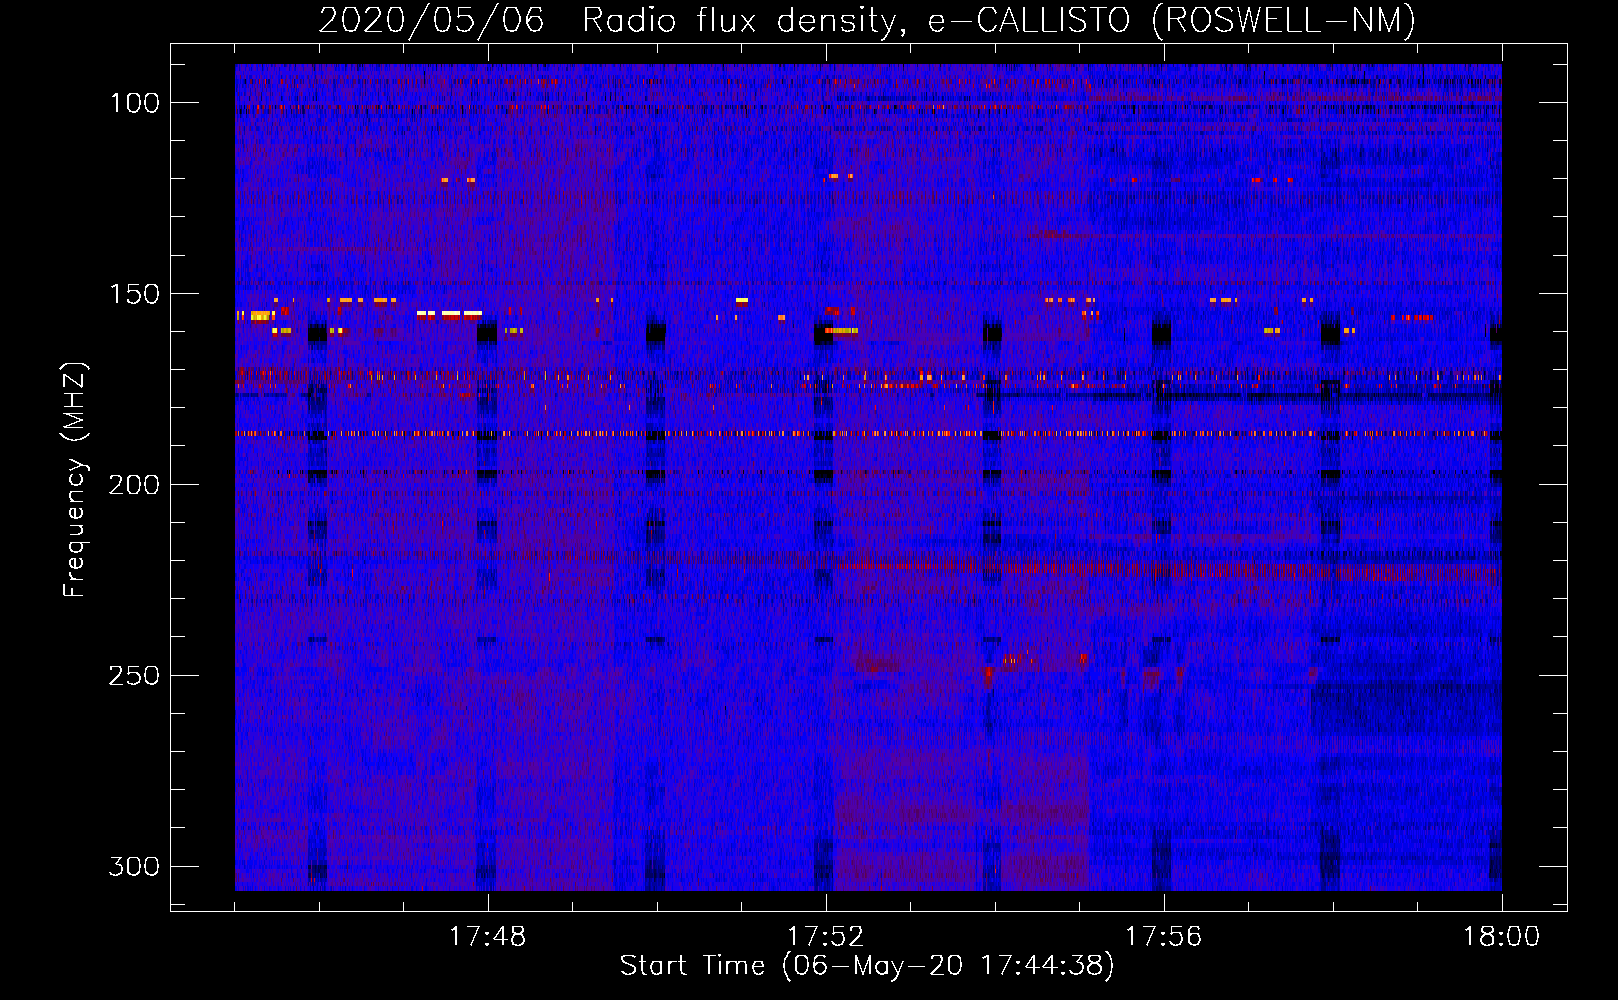Click the 17:52 time axis label
Image resolution: width=1618 pixels, height=1000 pixels.
pos(825,937)
